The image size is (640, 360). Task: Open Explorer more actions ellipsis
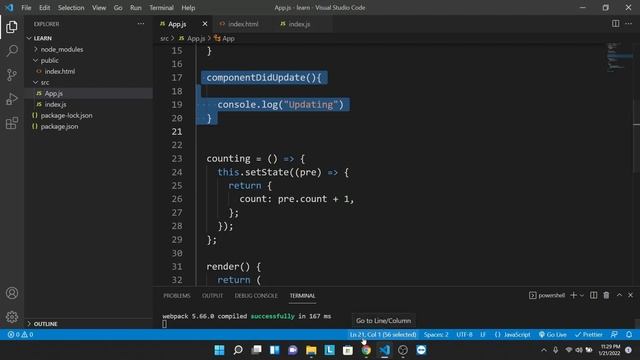pyautogui.click(x=141, y=24)
